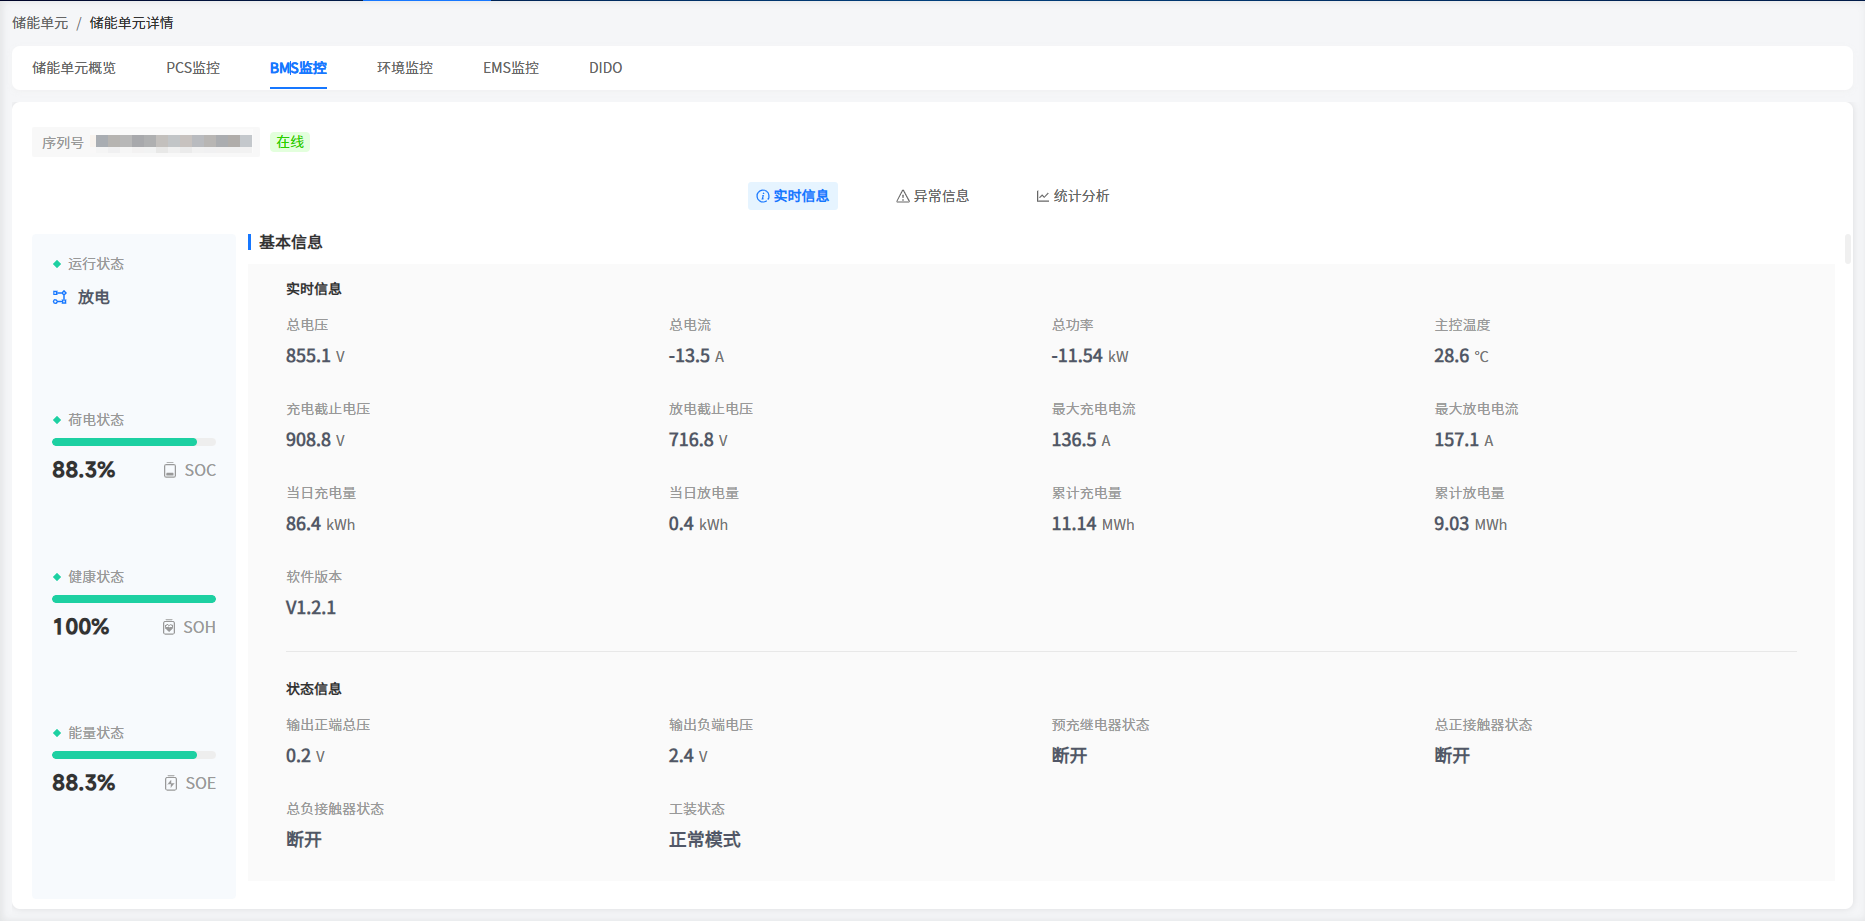Click the vertical scrollbar on the right
This screenshot has height=921, width=1865.
(x=1848, y=248)
